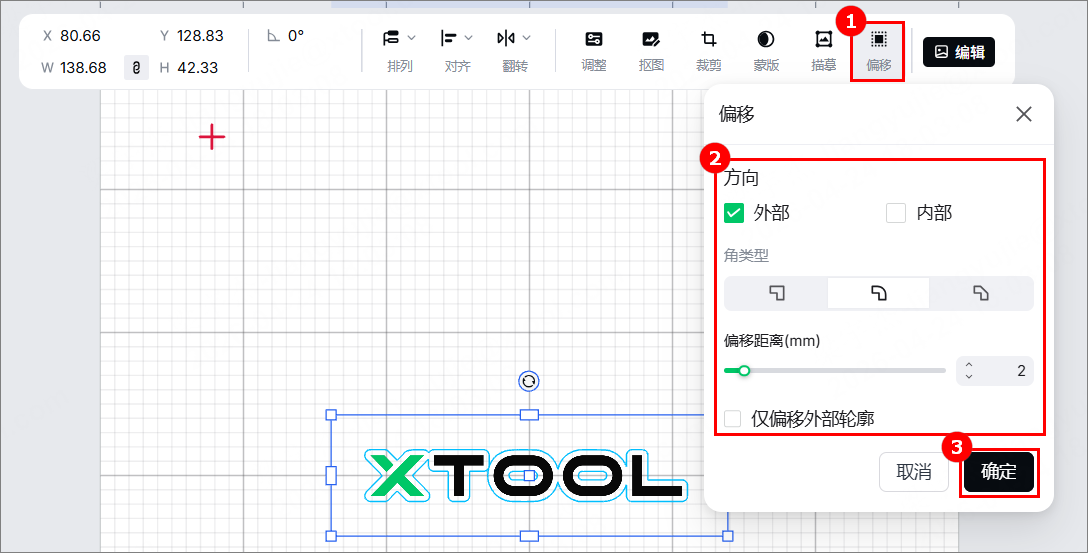
Task: Select the 描摹 trace tool
Action: [x=823, y=51]
